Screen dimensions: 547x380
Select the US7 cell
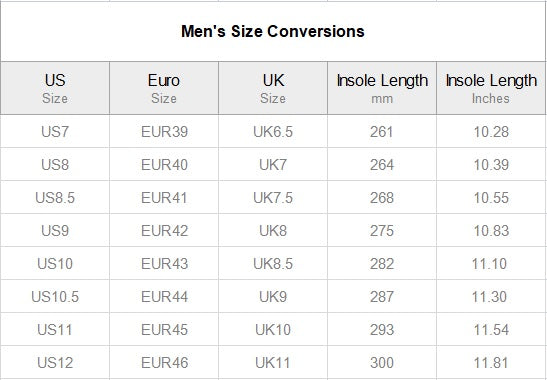[x=55, y=132]
